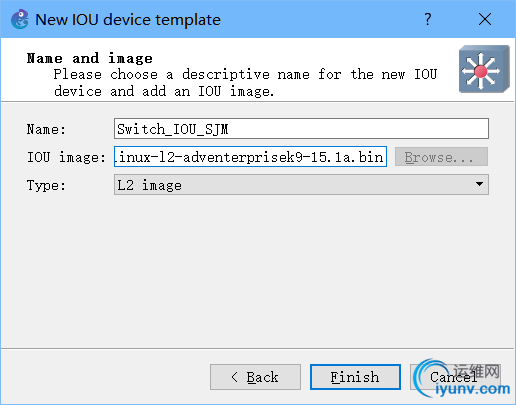
Task: Click the Chinese 运维网 watermark text
Action: (x=477, y=371)
